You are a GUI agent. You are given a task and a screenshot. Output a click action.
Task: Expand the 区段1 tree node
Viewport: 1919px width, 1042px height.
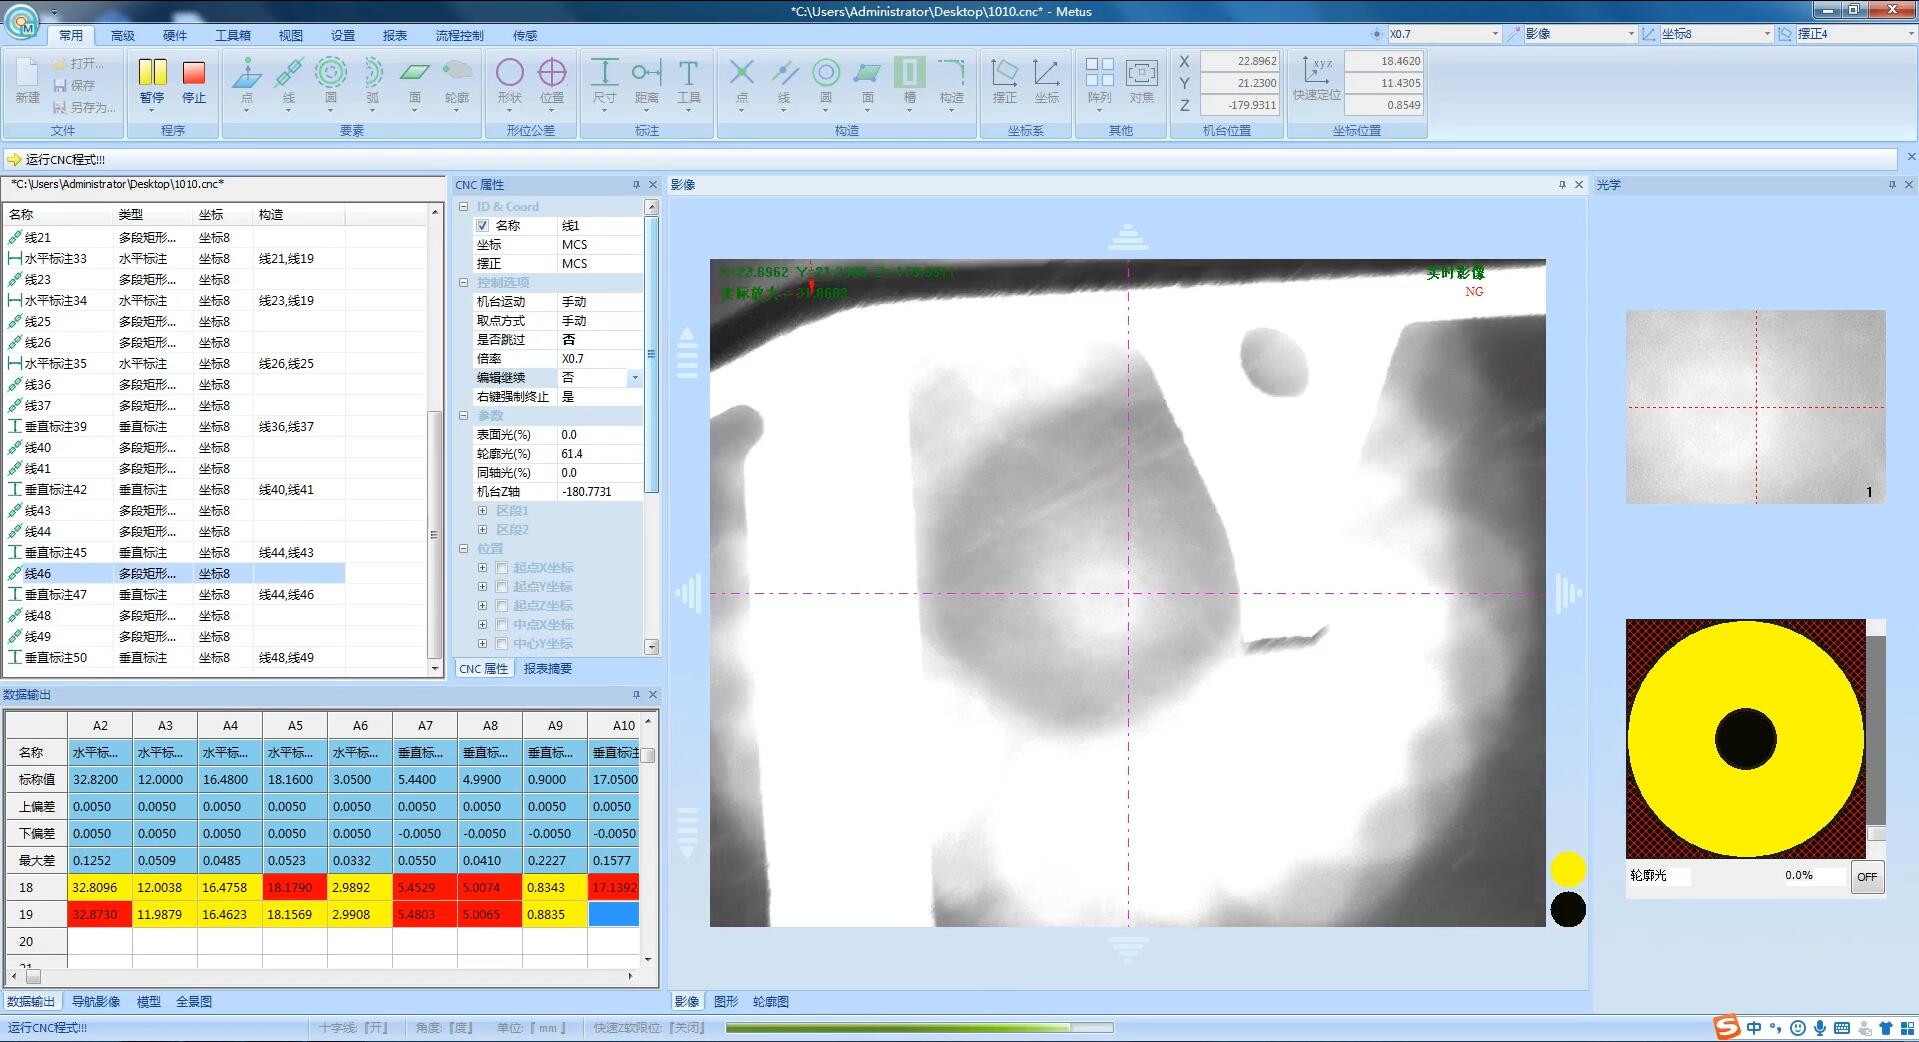click(x=483, y=511)
